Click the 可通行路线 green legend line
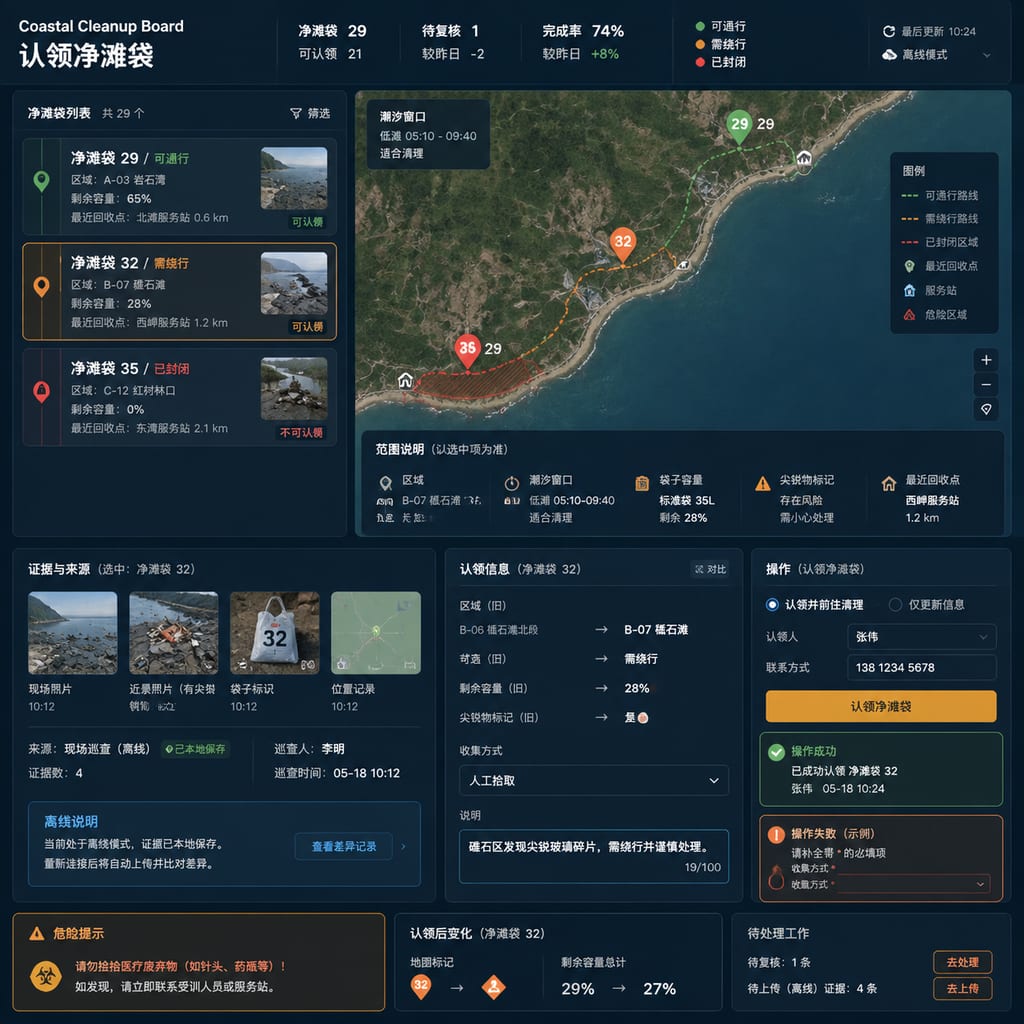Screen dimensions: 1024x1024 coord(910,196)
